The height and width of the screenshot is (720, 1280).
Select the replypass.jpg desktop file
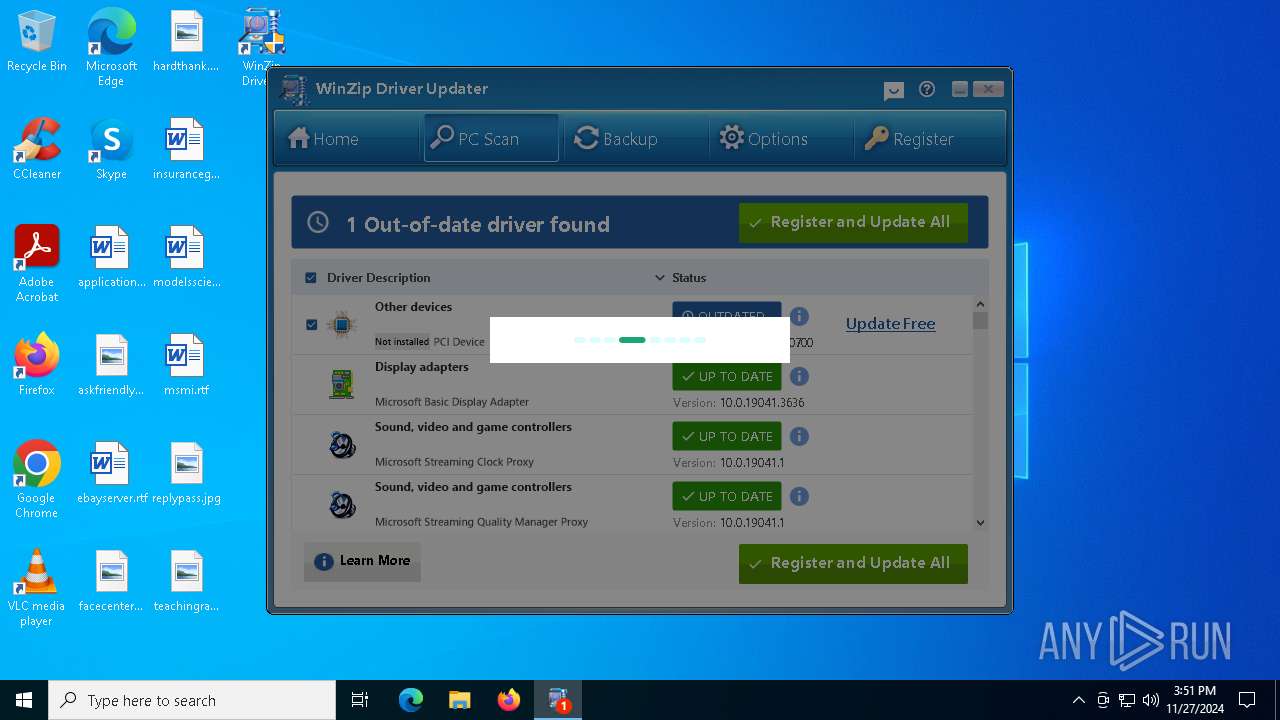coord(186,473)
